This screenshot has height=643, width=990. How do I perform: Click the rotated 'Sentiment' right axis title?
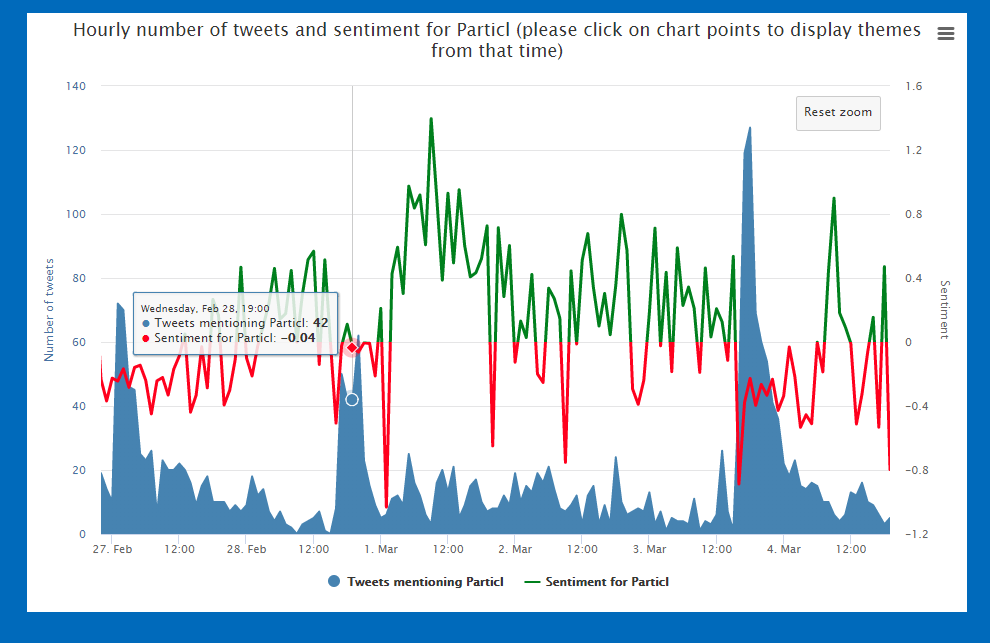945,309
